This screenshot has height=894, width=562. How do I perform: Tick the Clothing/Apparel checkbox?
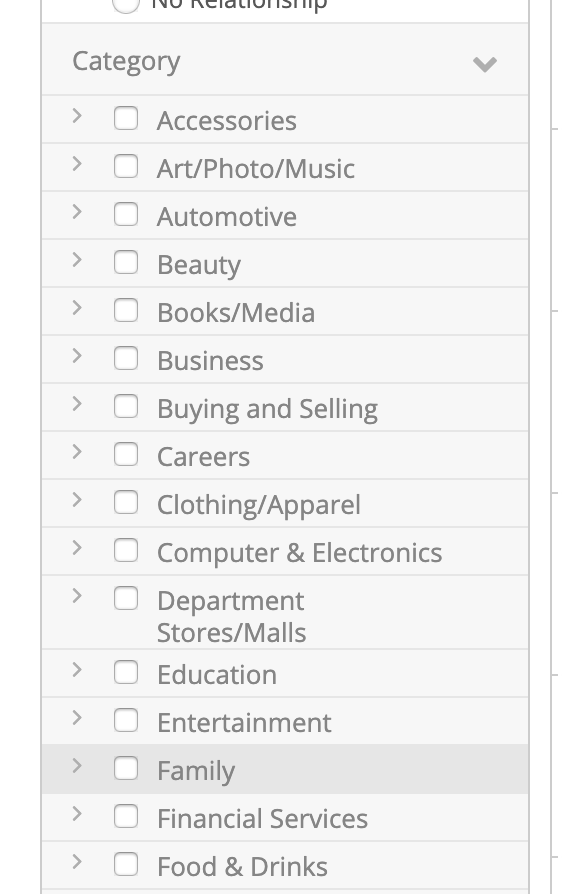point(126,502)
